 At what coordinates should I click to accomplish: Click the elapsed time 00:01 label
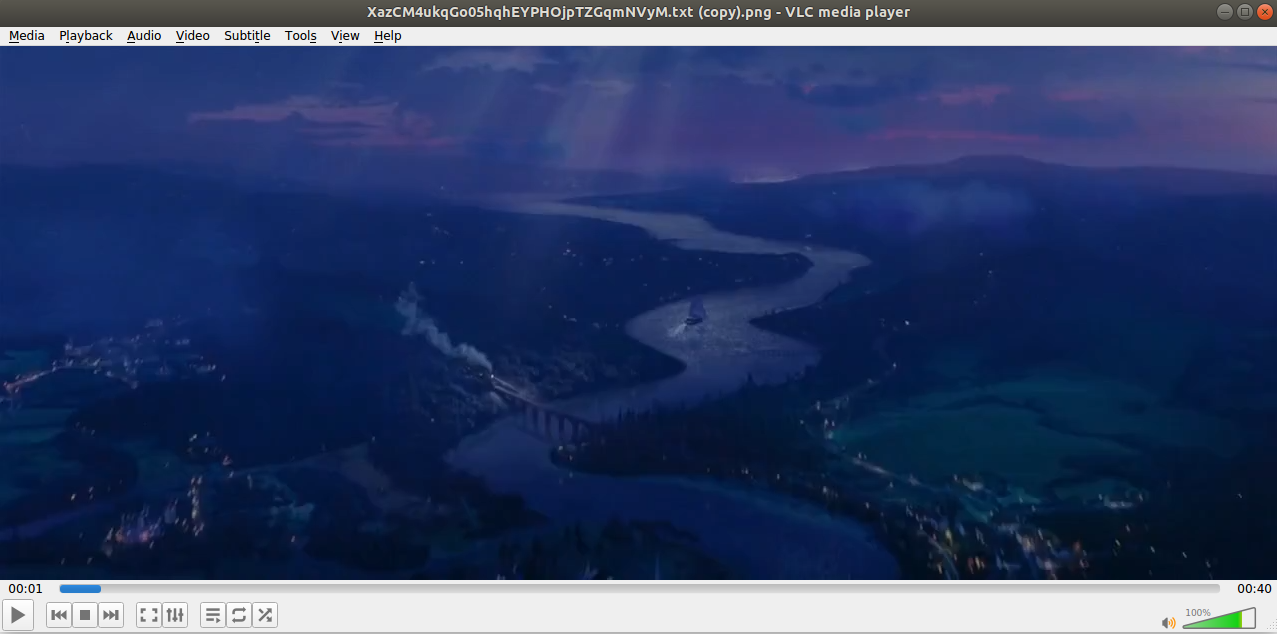[26, 589]
